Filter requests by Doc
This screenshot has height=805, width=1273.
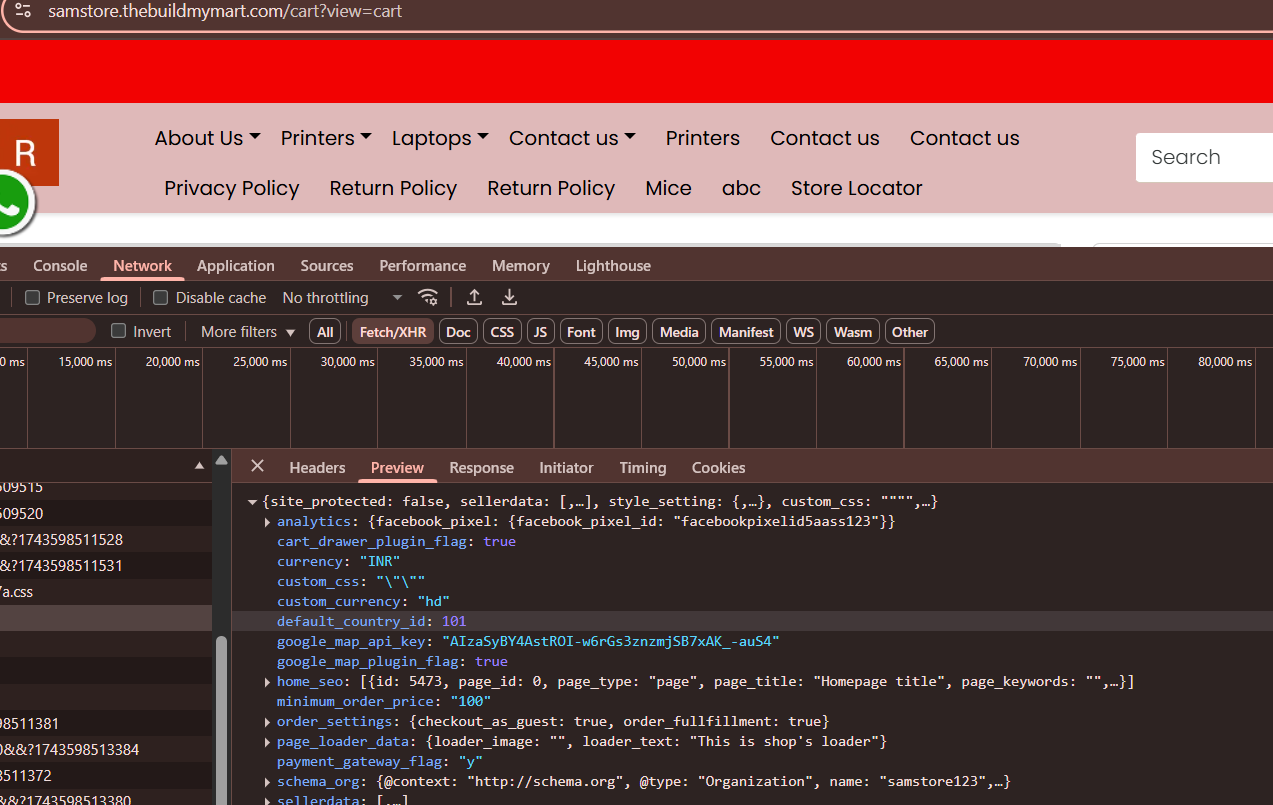(x=458, y=332)
